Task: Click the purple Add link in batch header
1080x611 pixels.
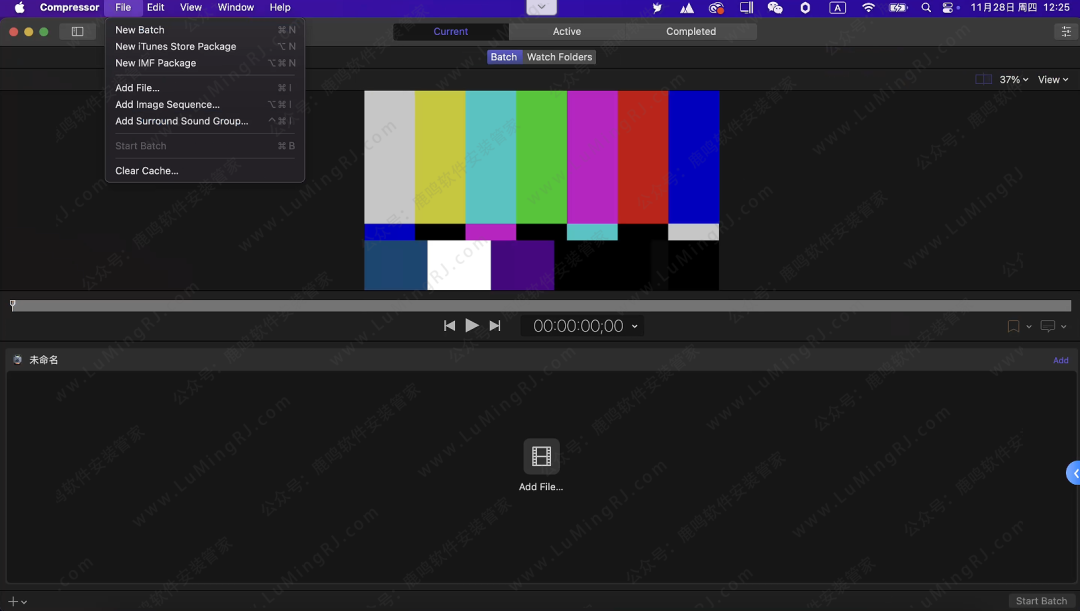Action: pos(1060,360)
